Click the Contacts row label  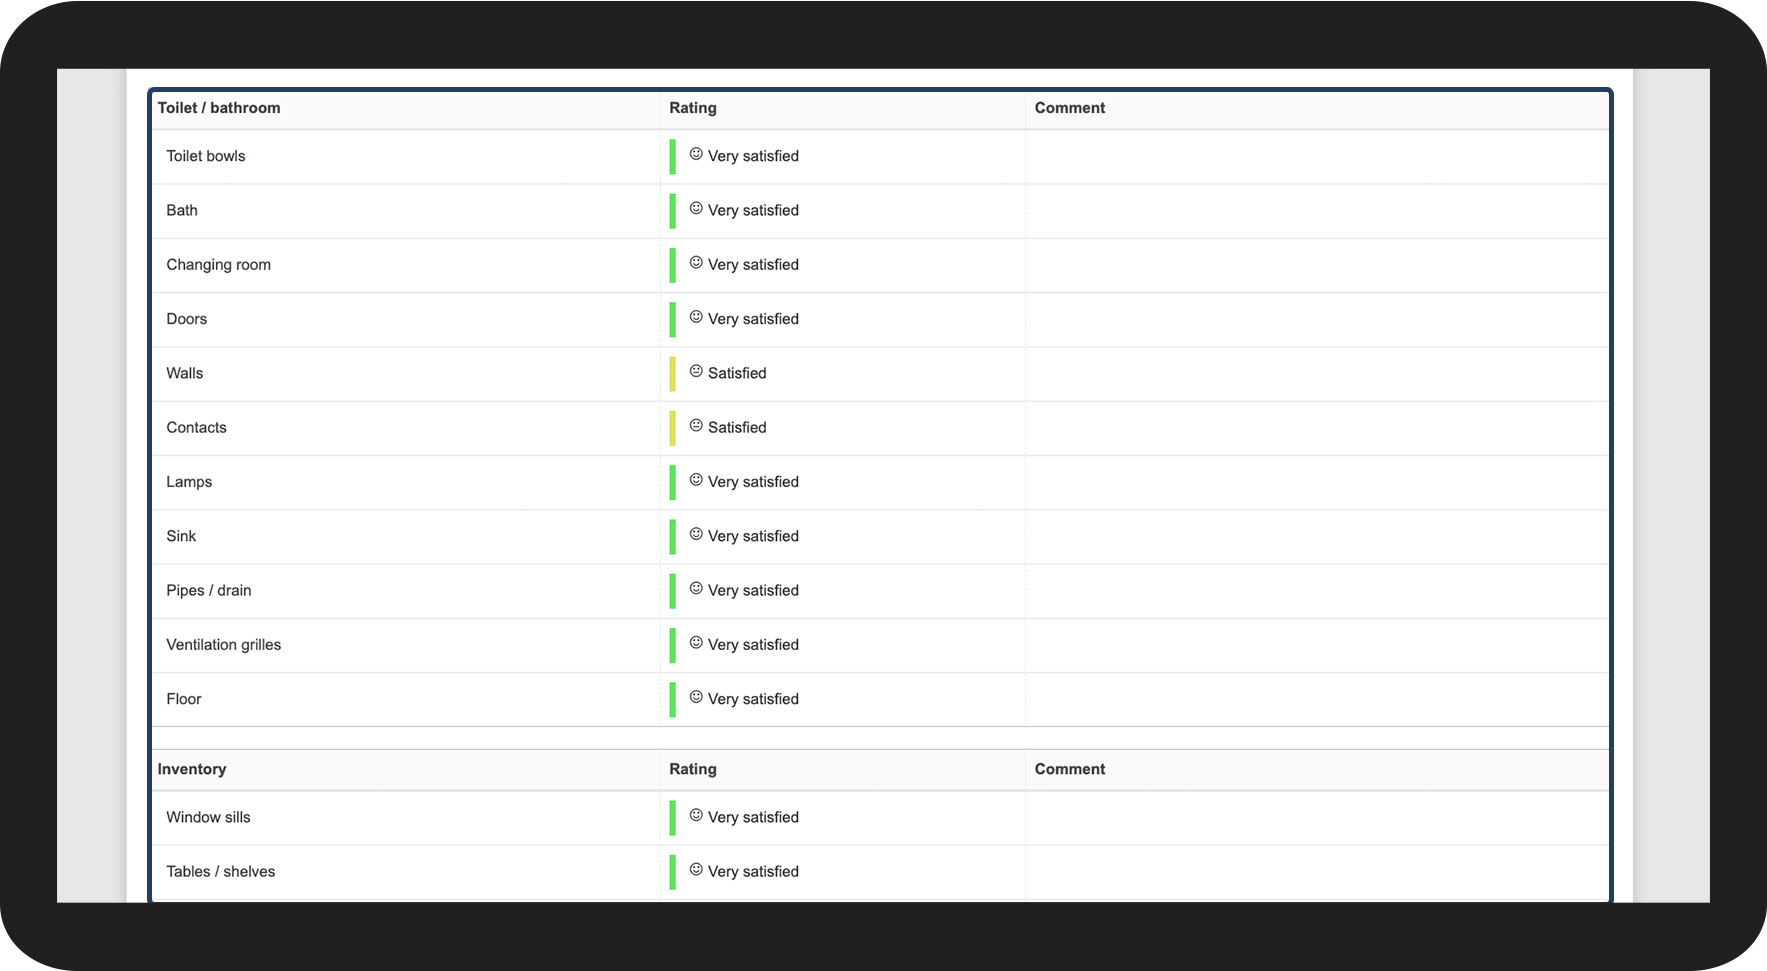point(197,428)
